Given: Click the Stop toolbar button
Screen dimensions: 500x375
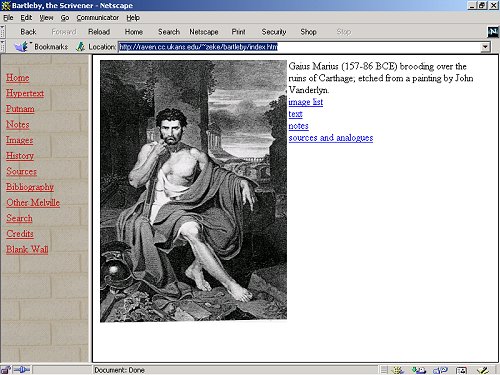Looking at the screenshot, I should [x=344, y=32].
